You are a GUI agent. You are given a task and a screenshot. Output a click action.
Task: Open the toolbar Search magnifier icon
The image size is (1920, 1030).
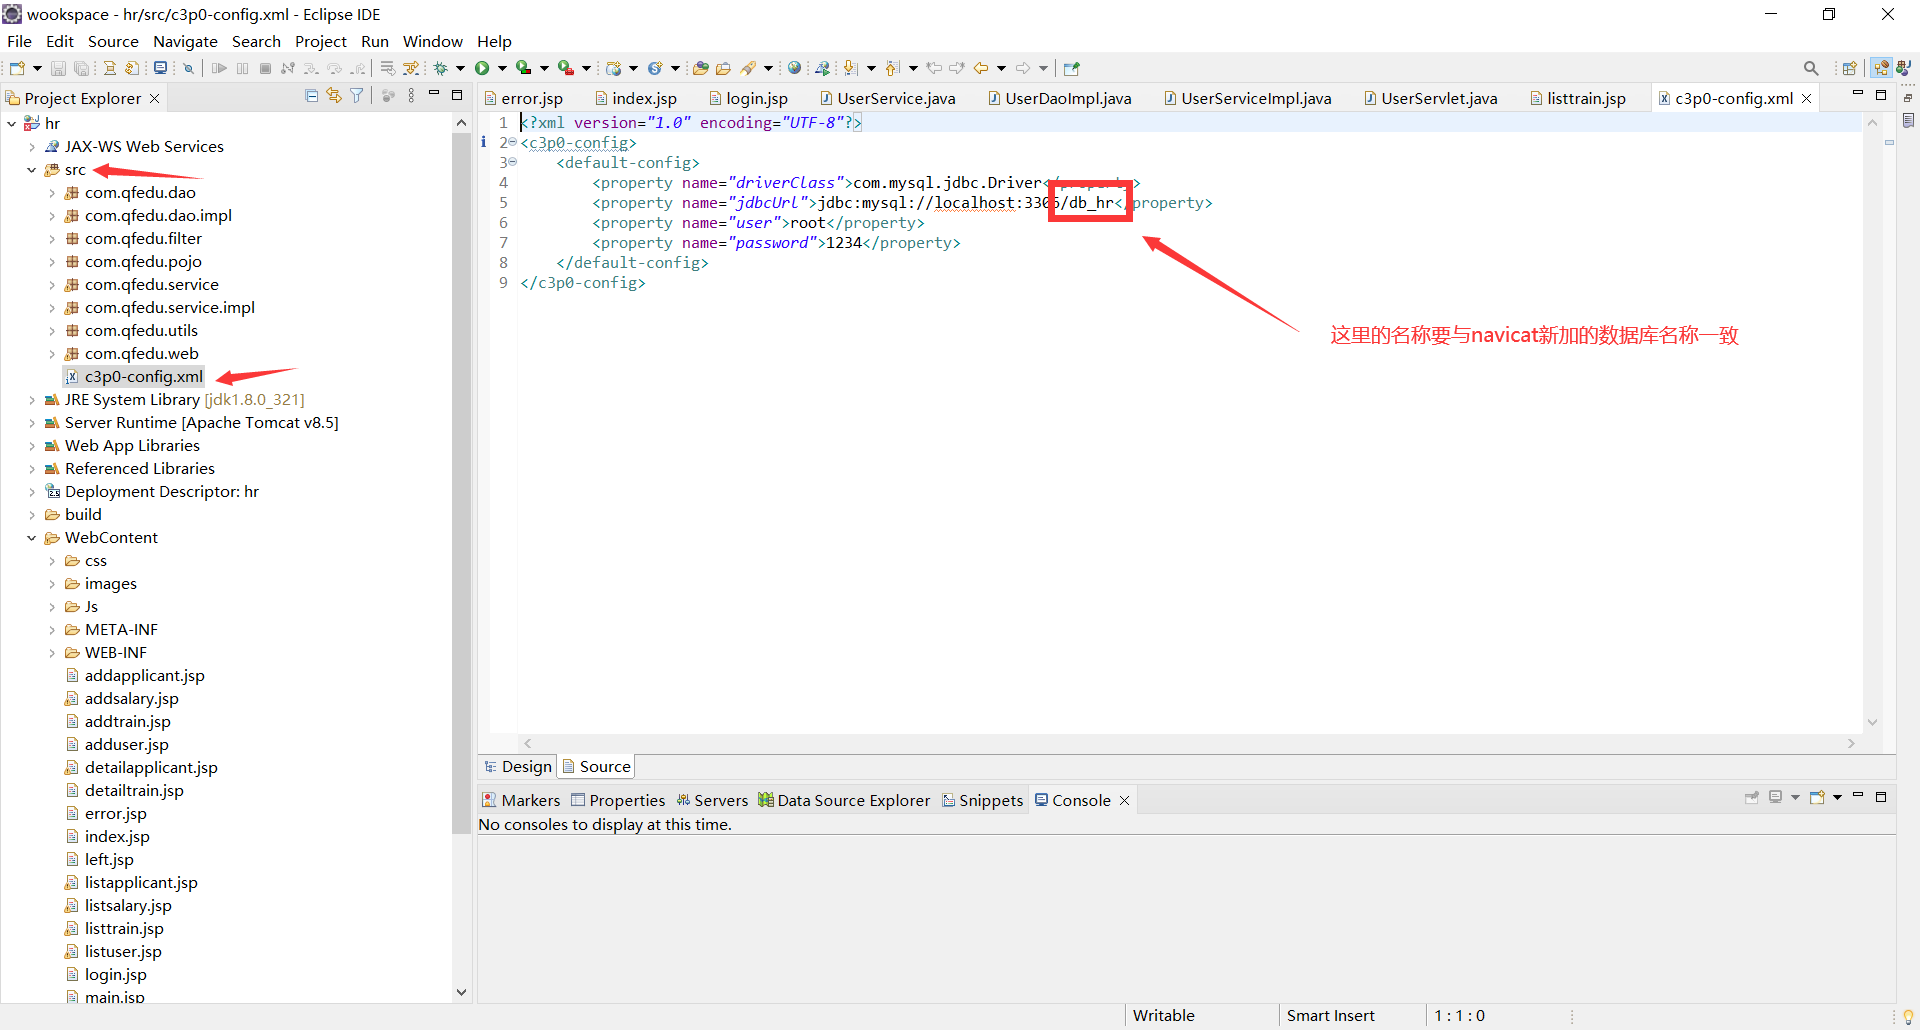click(1811, 68)
